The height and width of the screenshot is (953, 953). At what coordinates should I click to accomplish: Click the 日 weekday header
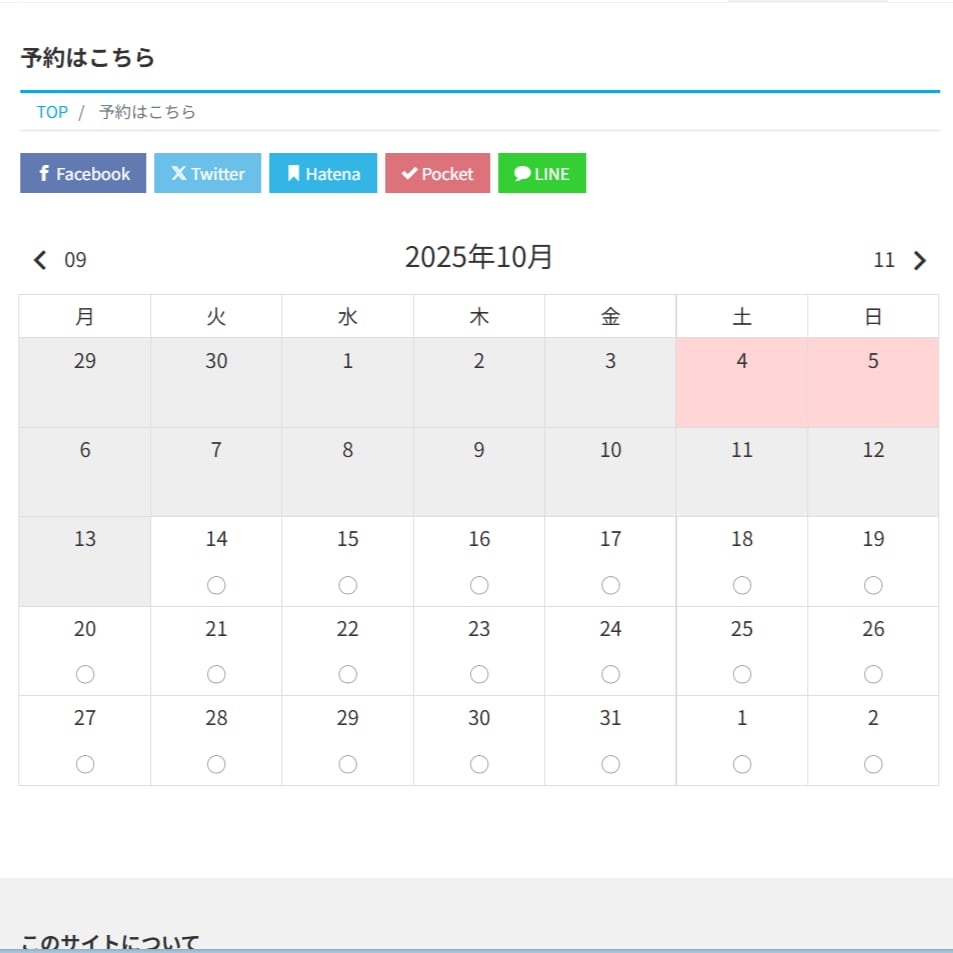coord(873,317)
